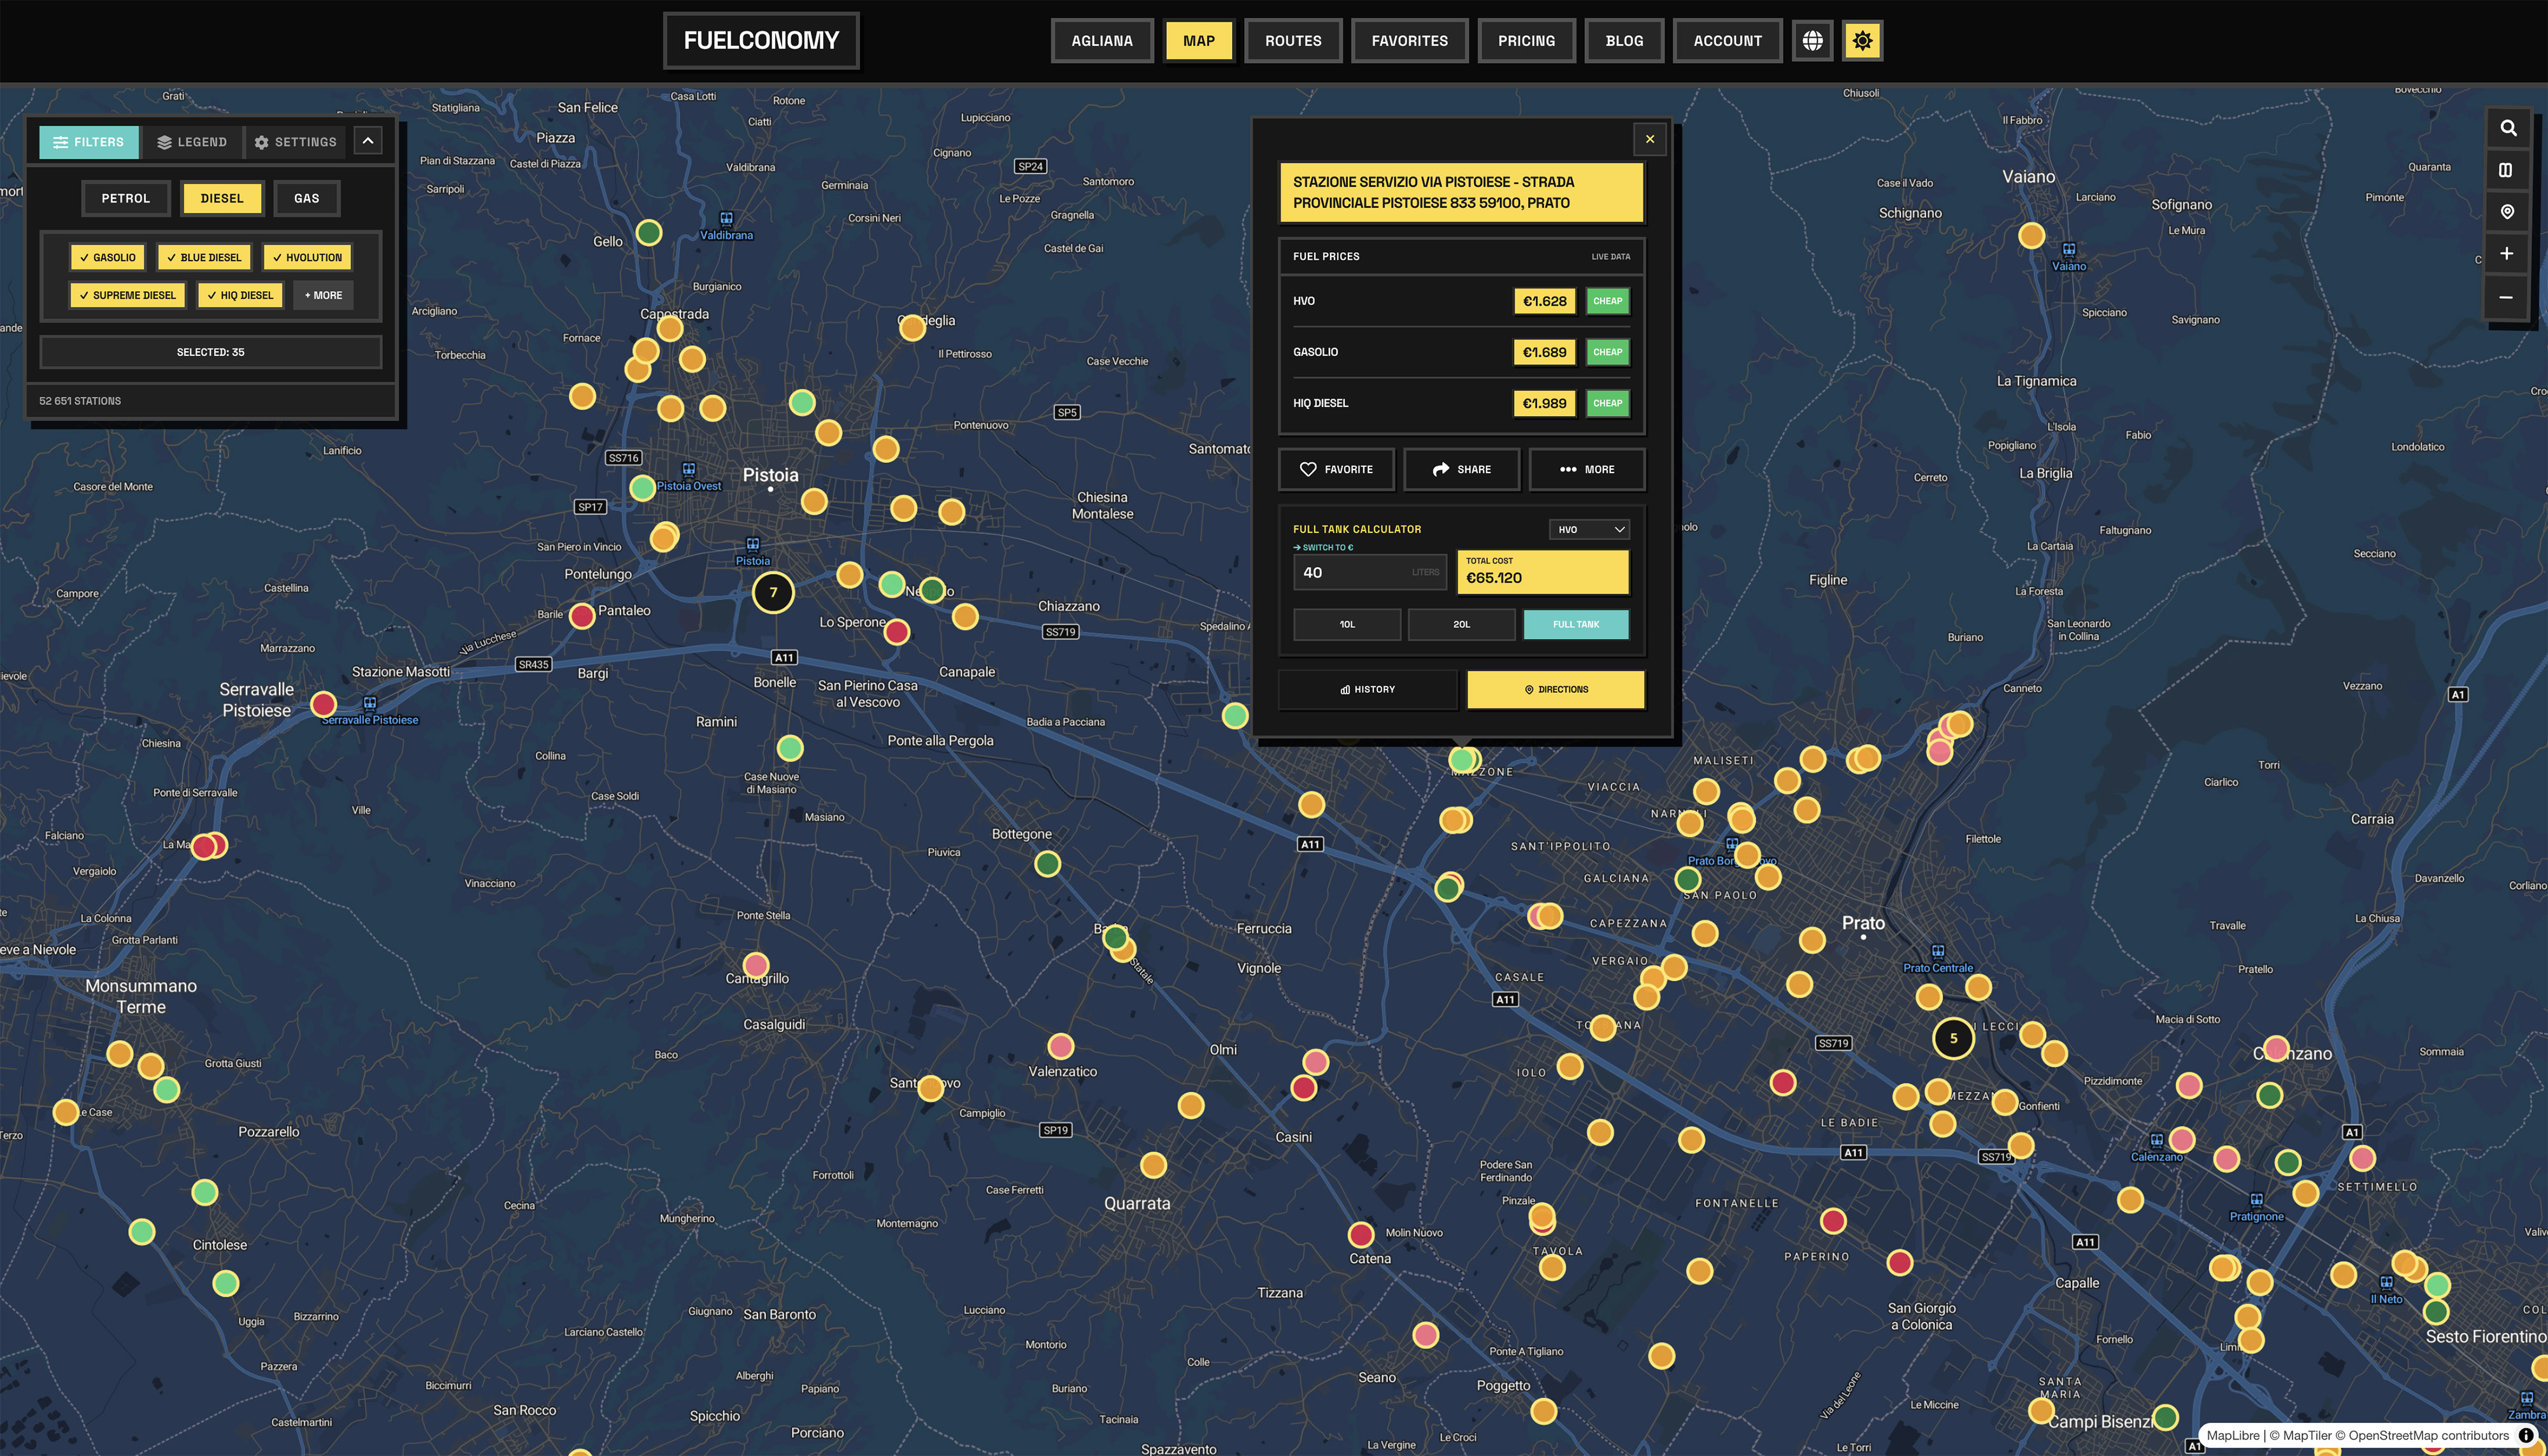The width and height of the screenshot is (2548, 1456).
Task: Disable the BLUE DIESEL filter
Action: point(204,257)
